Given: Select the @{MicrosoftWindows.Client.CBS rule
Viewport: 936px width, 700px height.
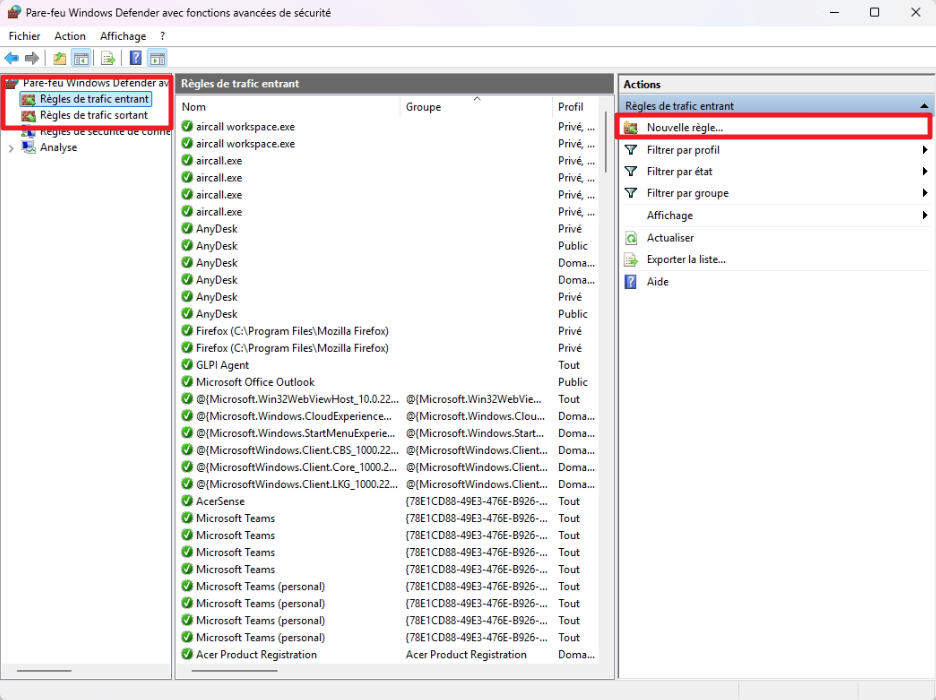Looking at the screenshot, I should (297, 449).
